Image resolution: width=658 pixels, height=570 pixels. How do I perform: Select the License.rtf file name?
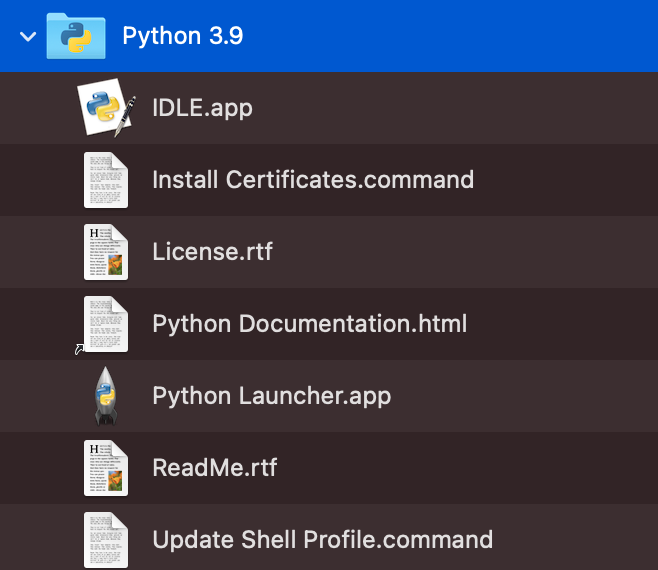(212, 252)
